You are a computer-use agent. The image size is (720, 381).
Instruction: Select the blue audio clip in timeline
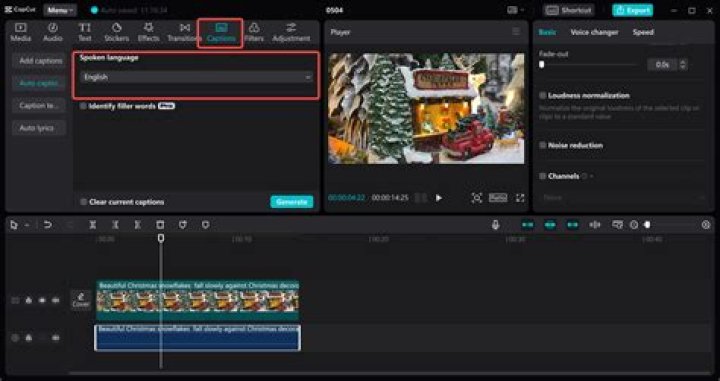tap(197, 338)
